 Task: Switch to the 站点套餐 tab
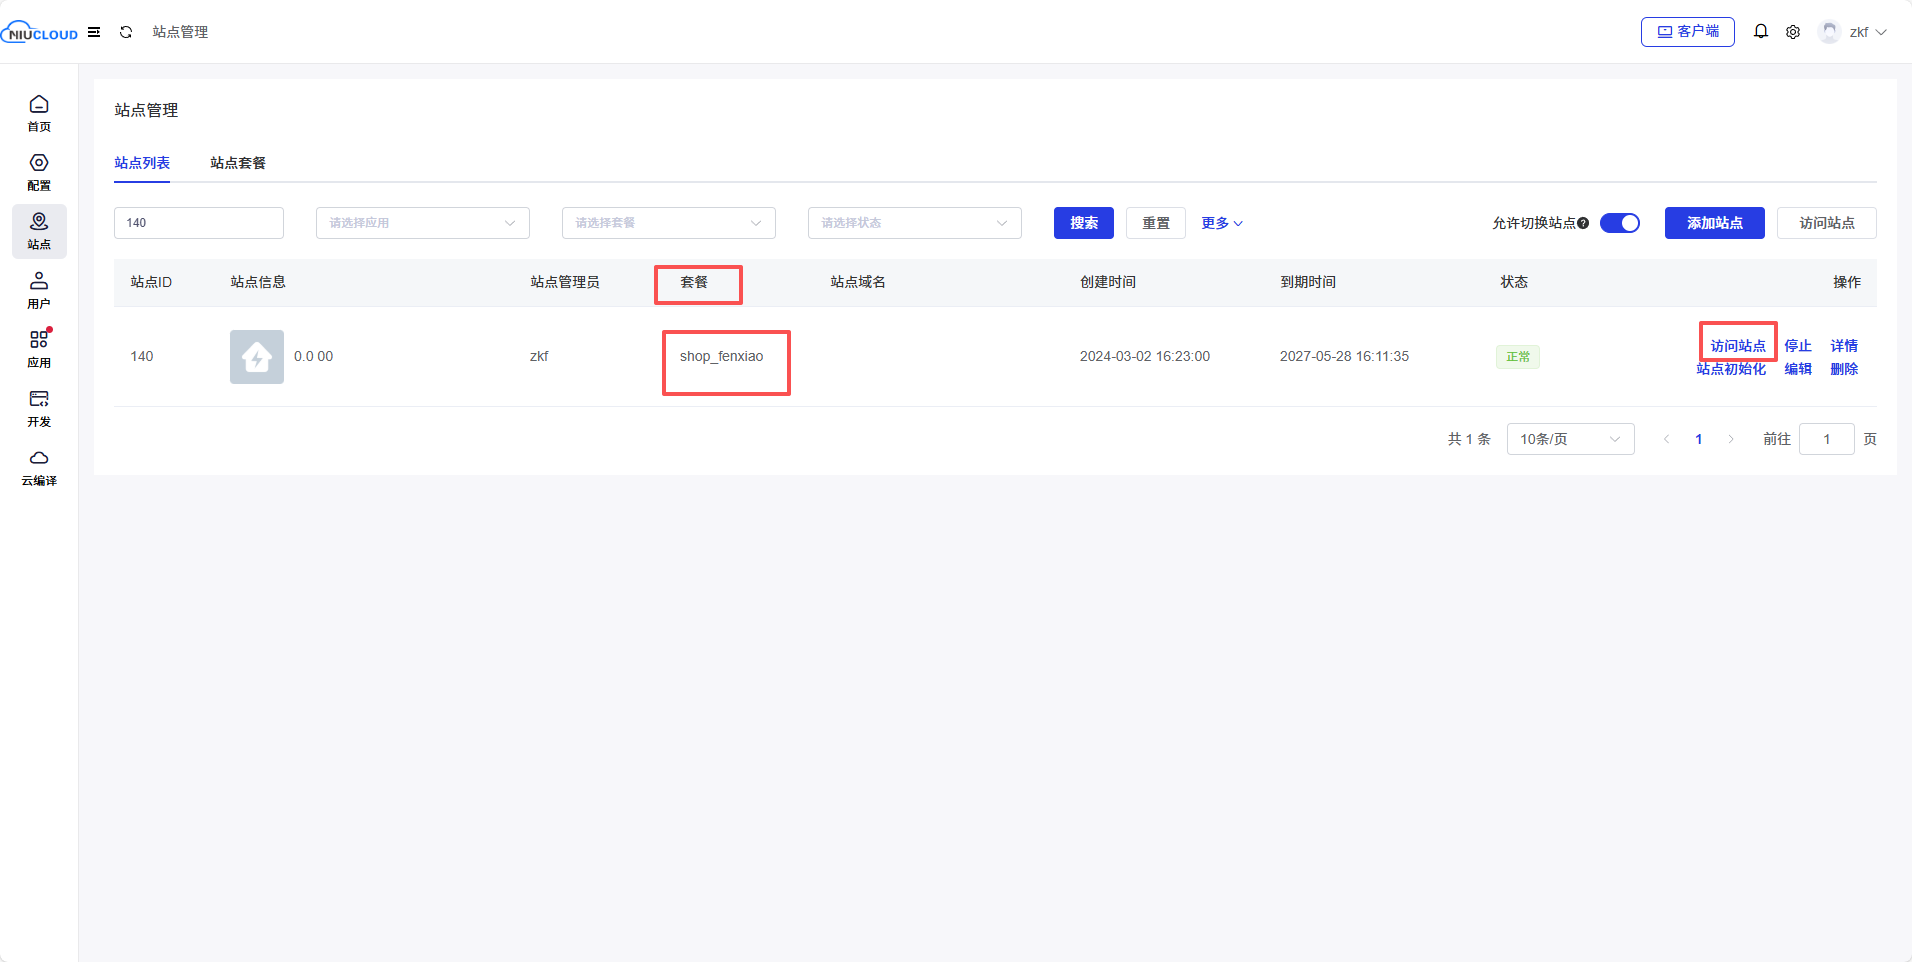click(x=238, y=163)
